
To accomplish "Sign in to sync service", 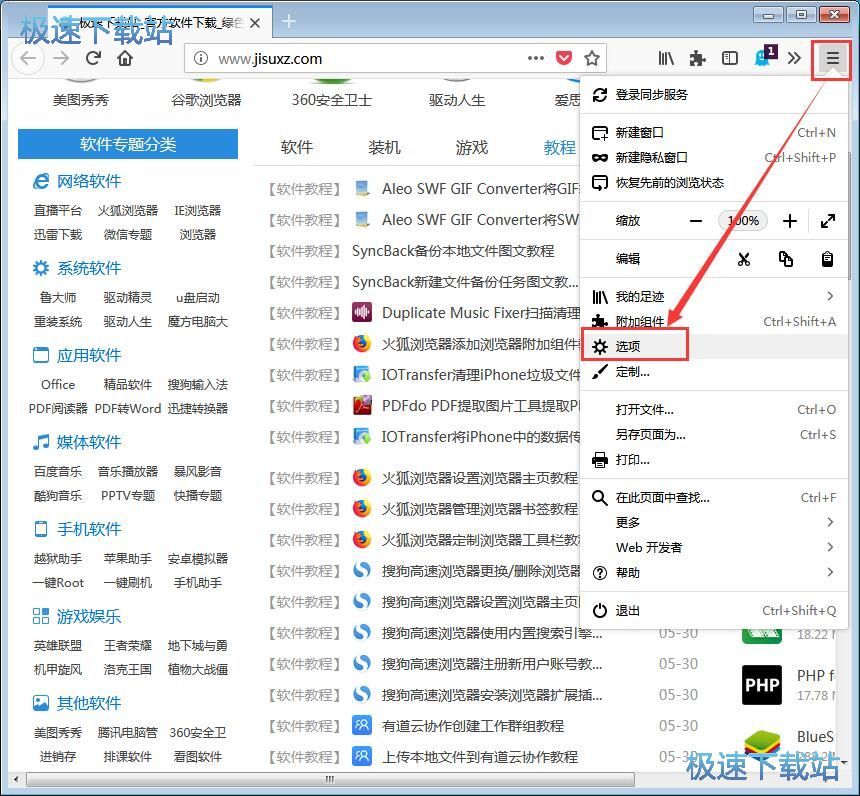I will pyautogui.click(x=713, y=95).
